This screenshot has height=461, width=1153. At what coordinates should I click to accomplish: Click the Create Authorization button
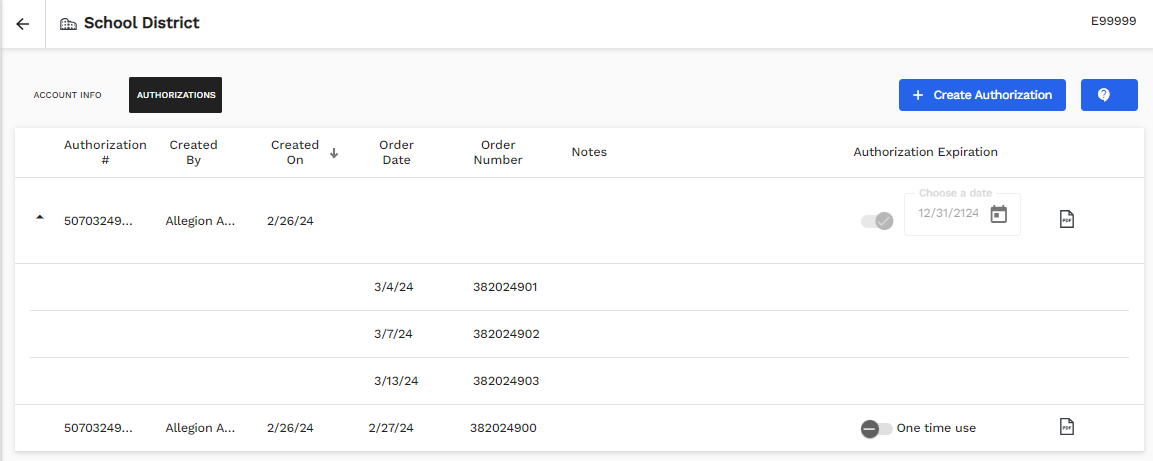coord(981,95)
